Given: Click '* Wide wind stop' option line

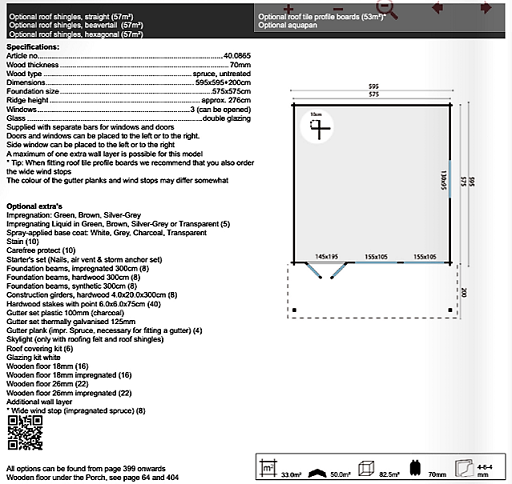Looking at the screenshot, I should [76, 411].
